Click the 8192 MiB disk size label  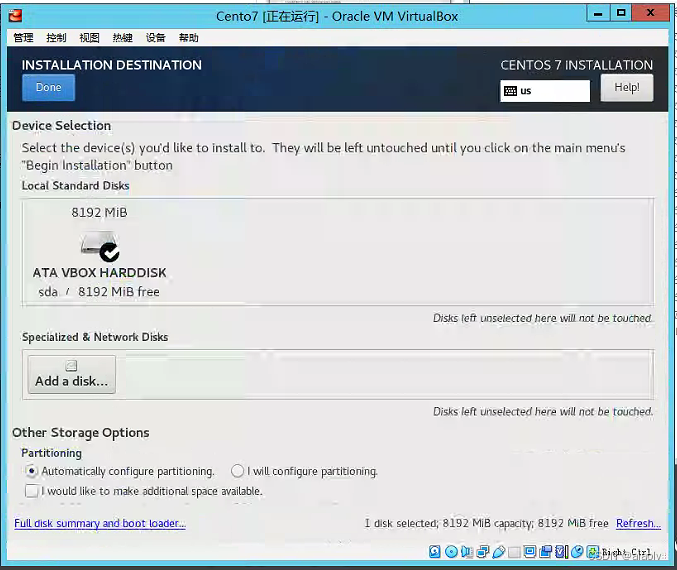99,212
